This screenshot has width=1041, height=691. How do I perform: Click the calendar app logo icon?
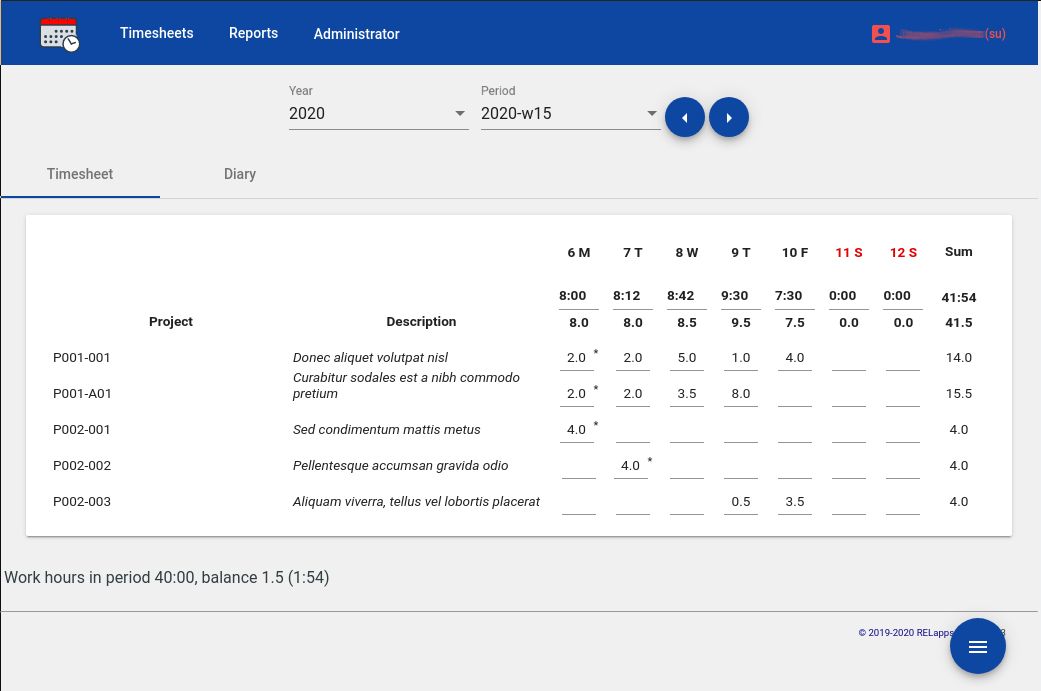[59, 33]
